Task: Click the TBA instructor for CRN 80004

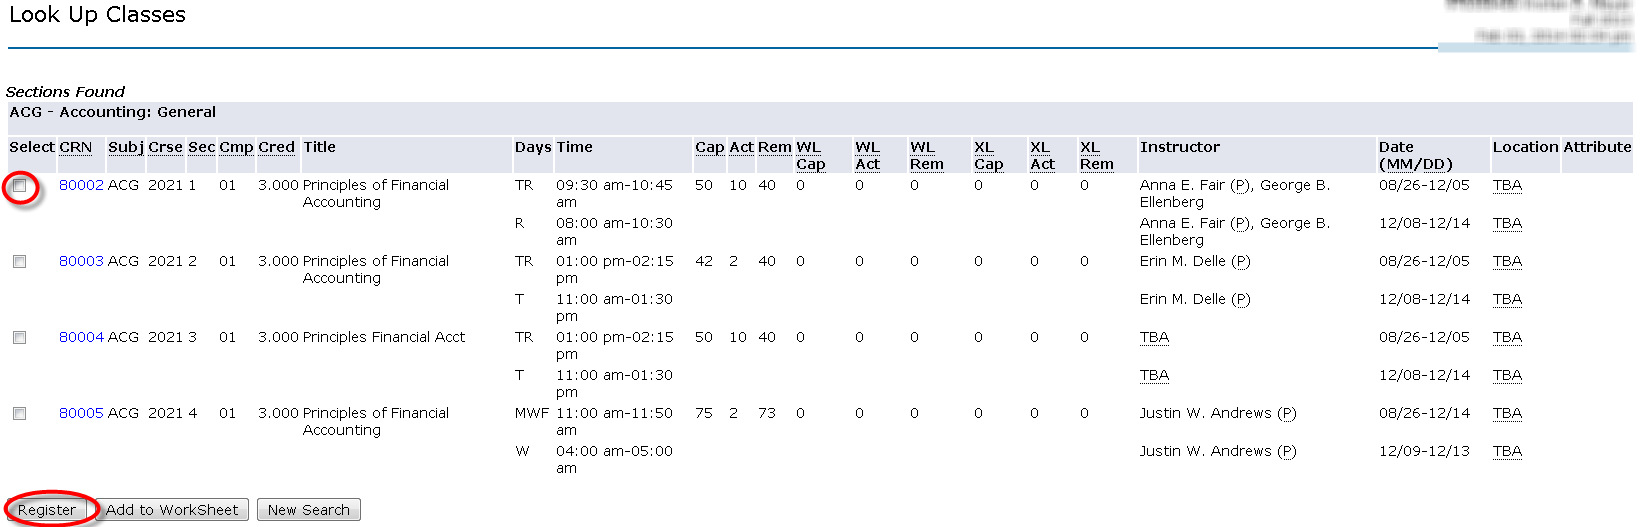Action: point(1154,337)
